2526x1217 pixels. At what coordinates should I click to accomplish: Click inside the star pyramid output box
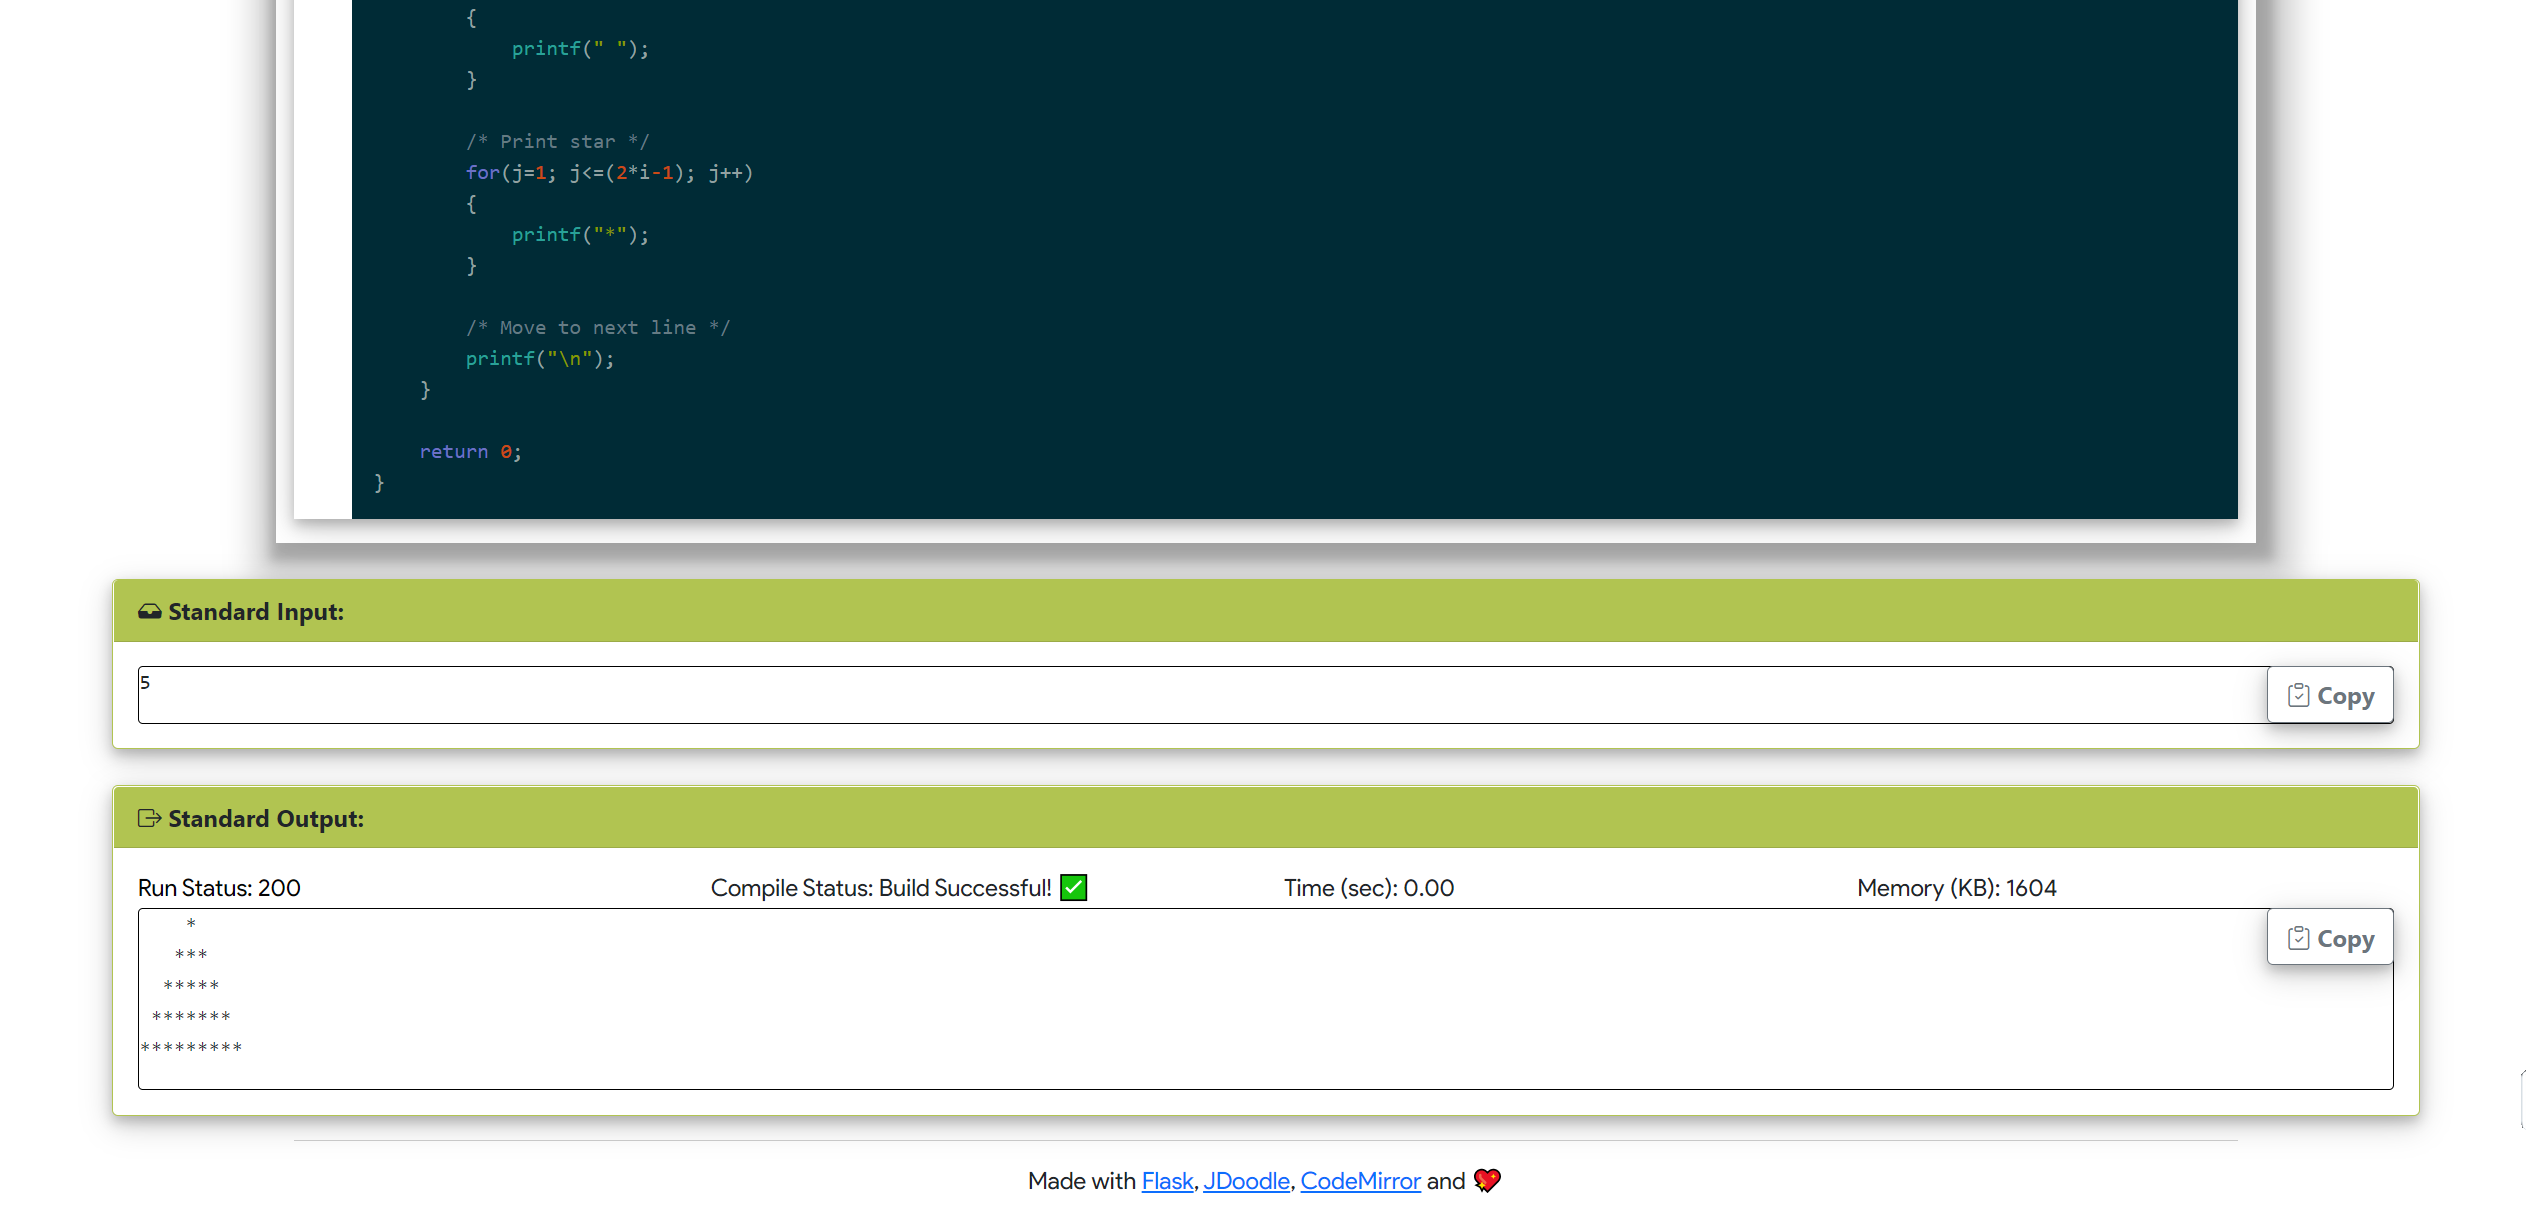[x=1200, y=1000]
